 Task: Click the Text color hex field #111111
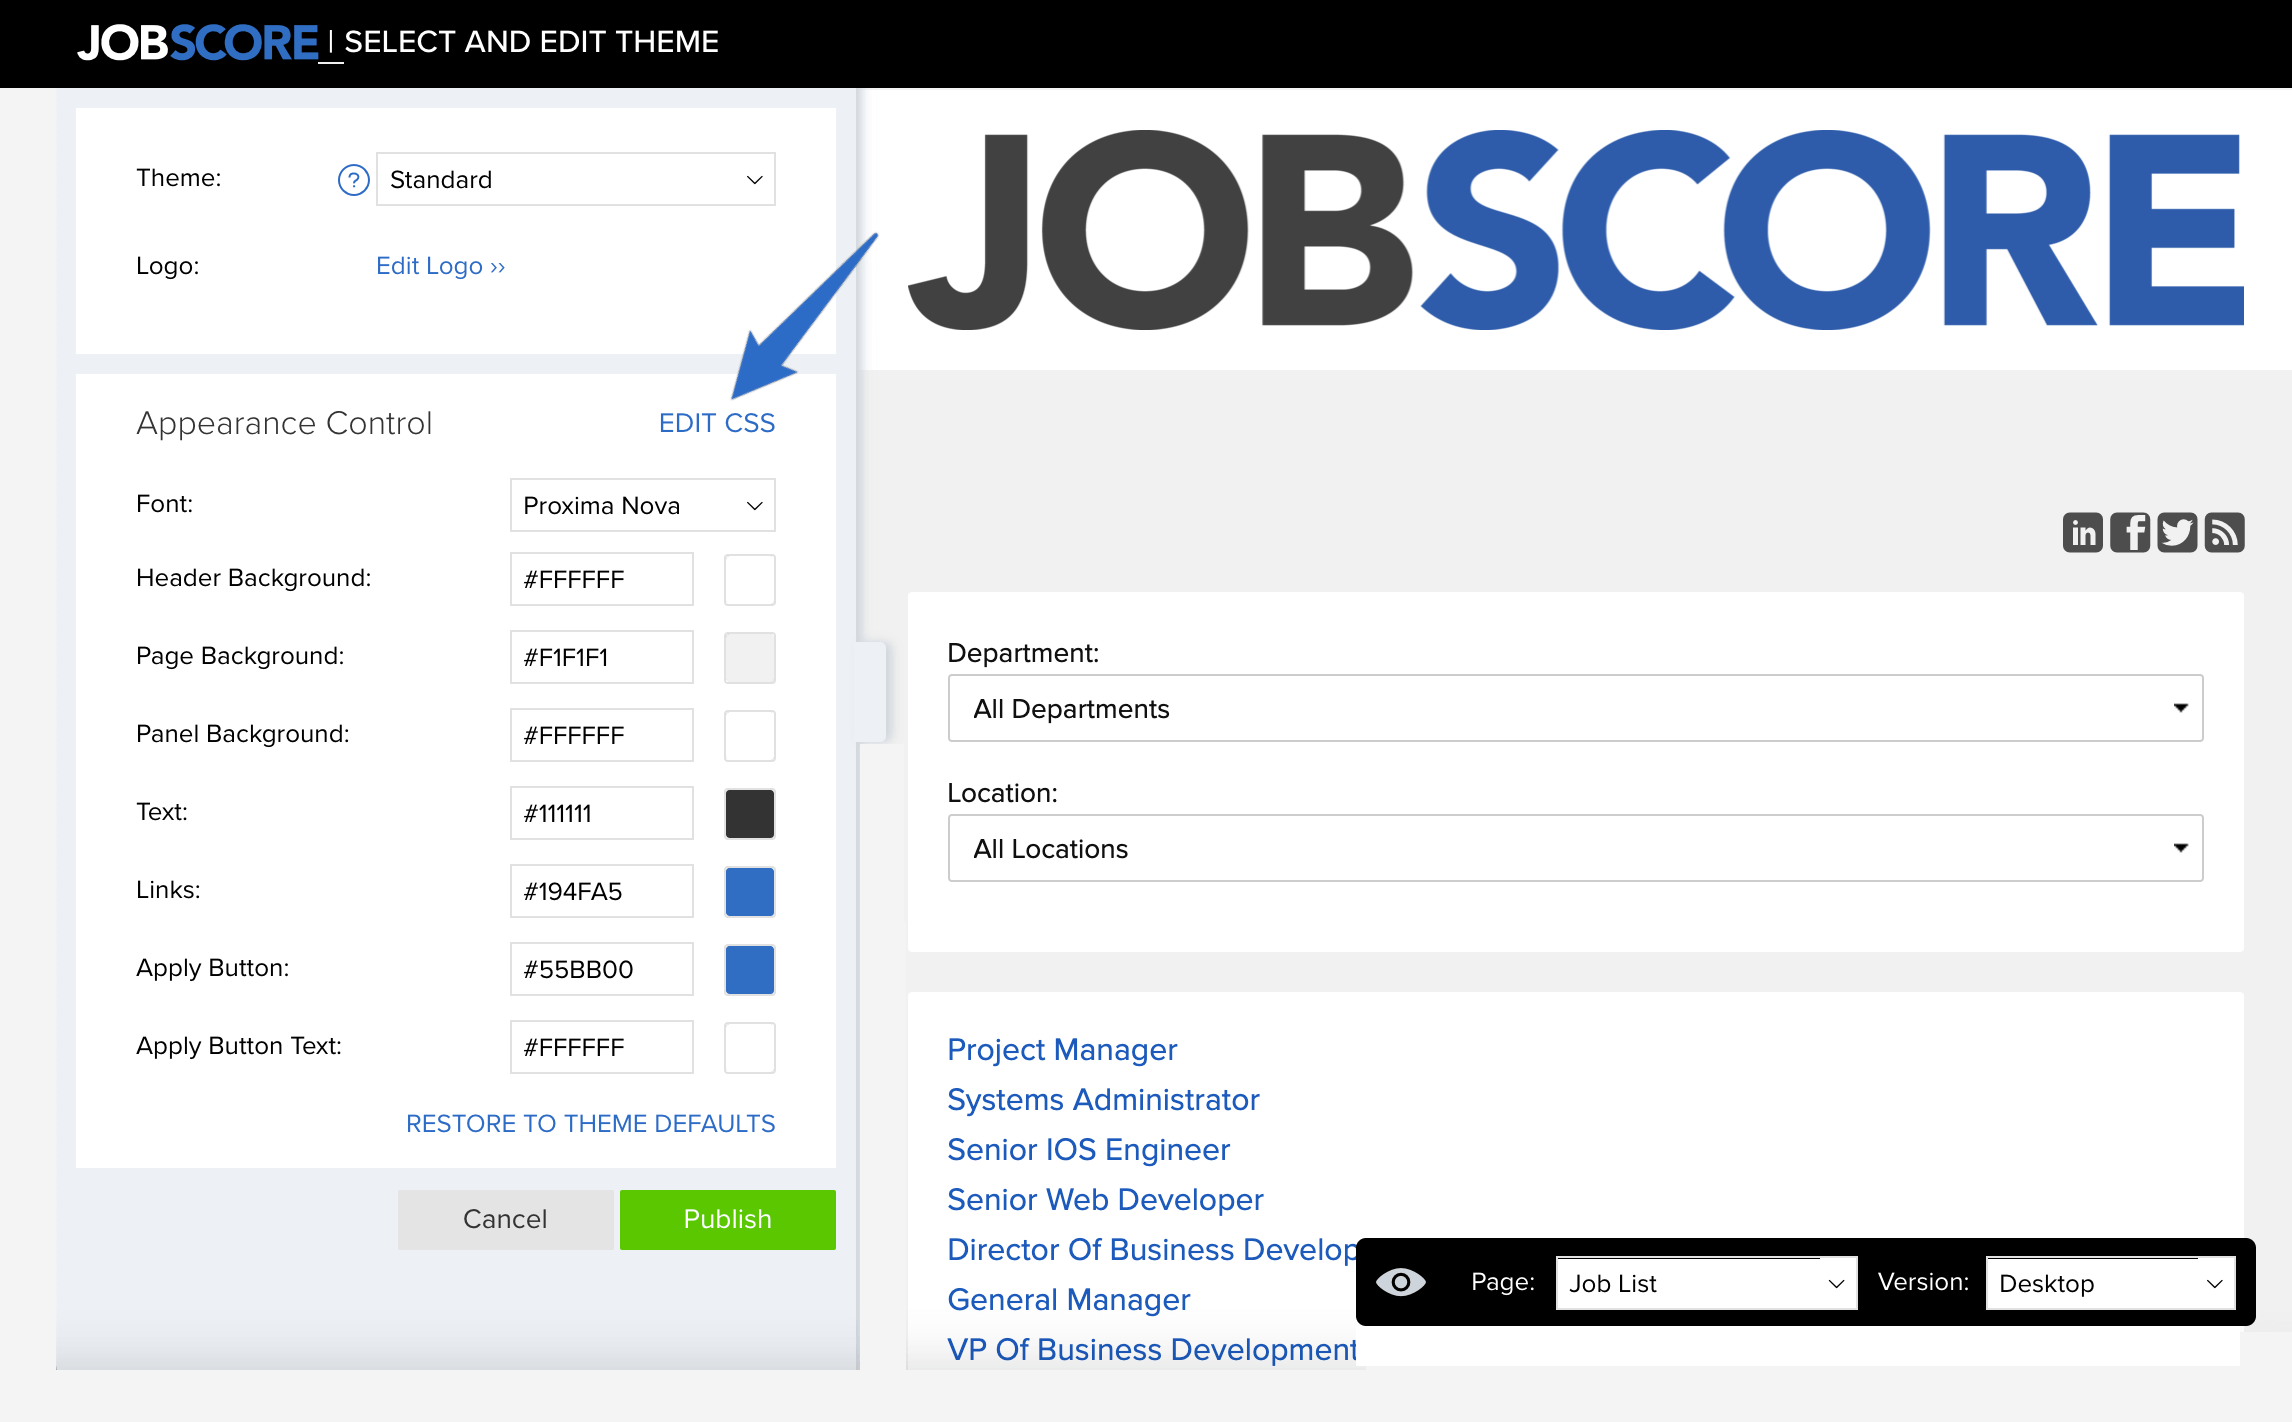602,813
